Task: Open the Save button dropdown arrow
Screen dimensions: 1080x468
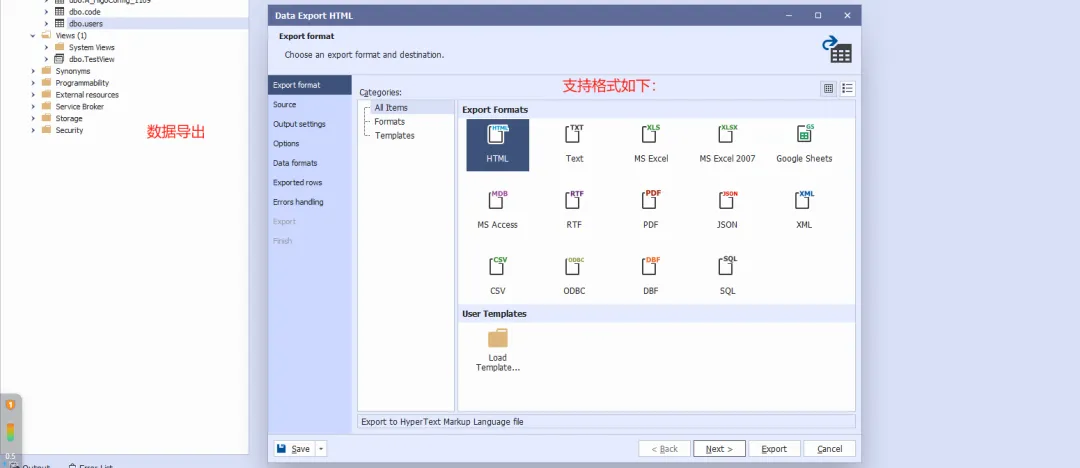Action: coord(321,449)
